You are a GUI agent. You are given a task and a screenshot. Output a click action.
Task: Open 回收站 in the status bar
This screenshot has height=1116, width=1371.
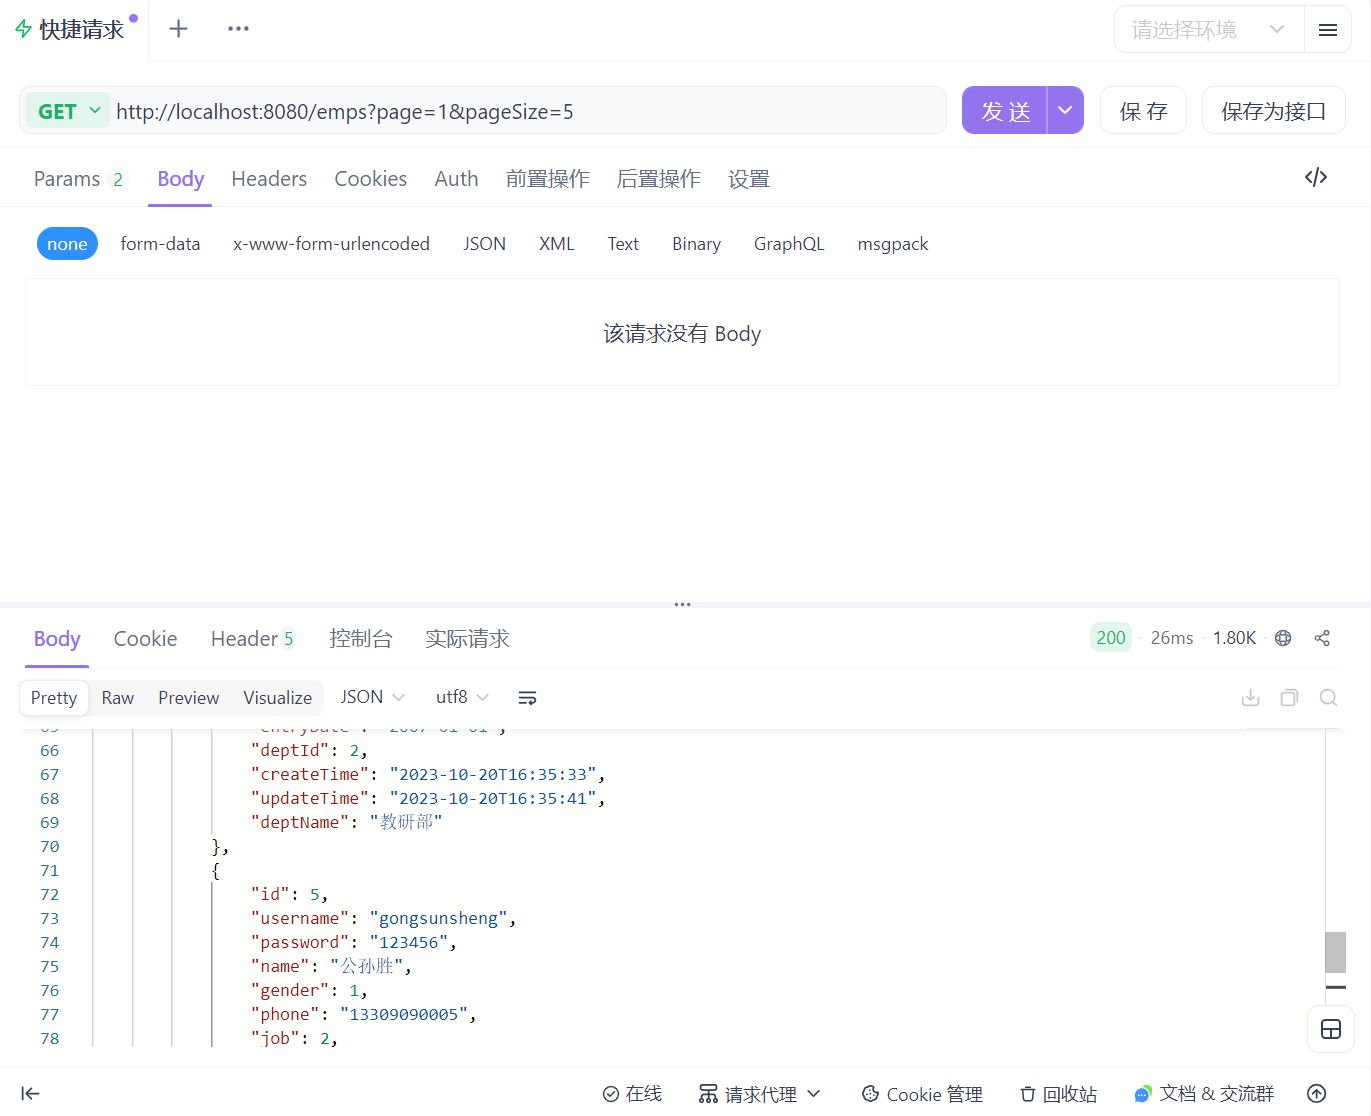point(1058,1094)
